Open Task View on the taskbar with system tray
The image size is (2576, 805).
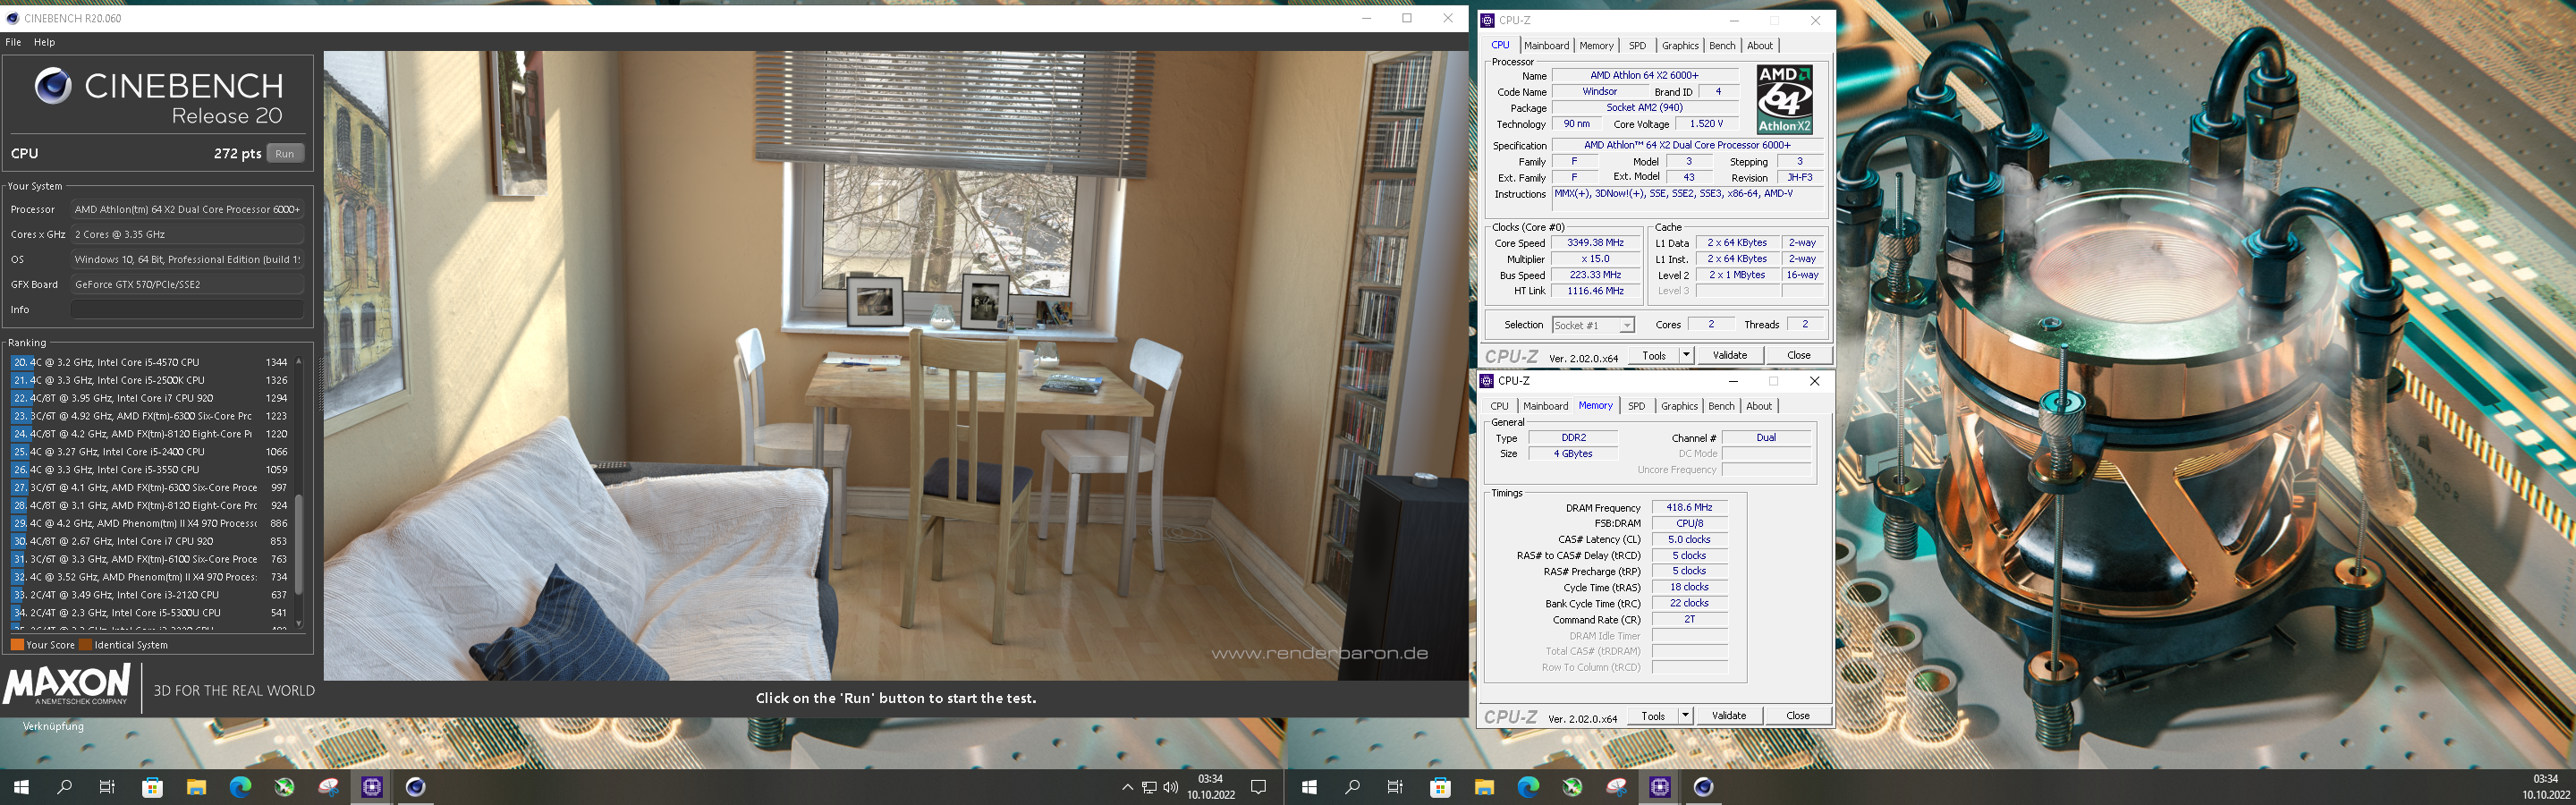click(x=108, y=787)
